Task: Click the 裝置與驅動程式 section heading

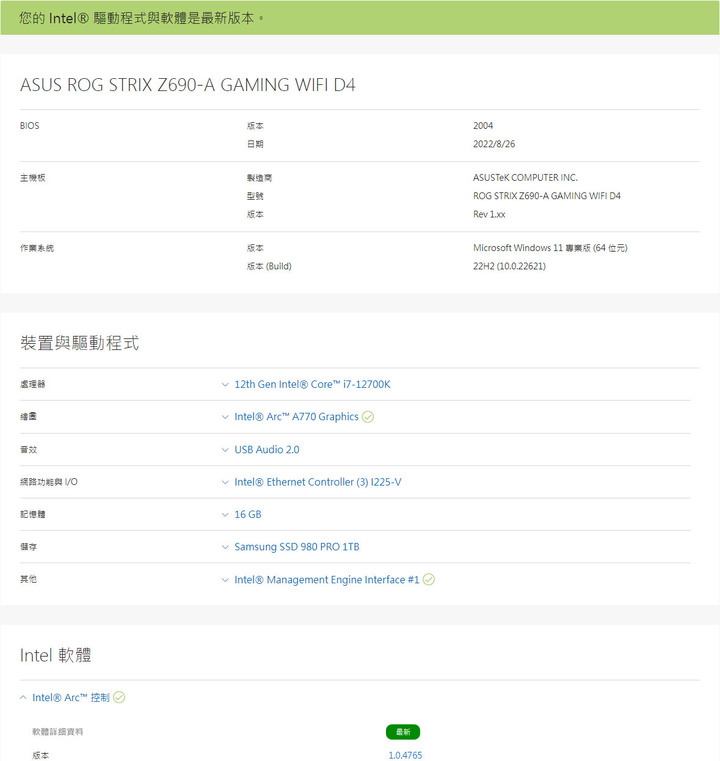Action: click(80, 343)
